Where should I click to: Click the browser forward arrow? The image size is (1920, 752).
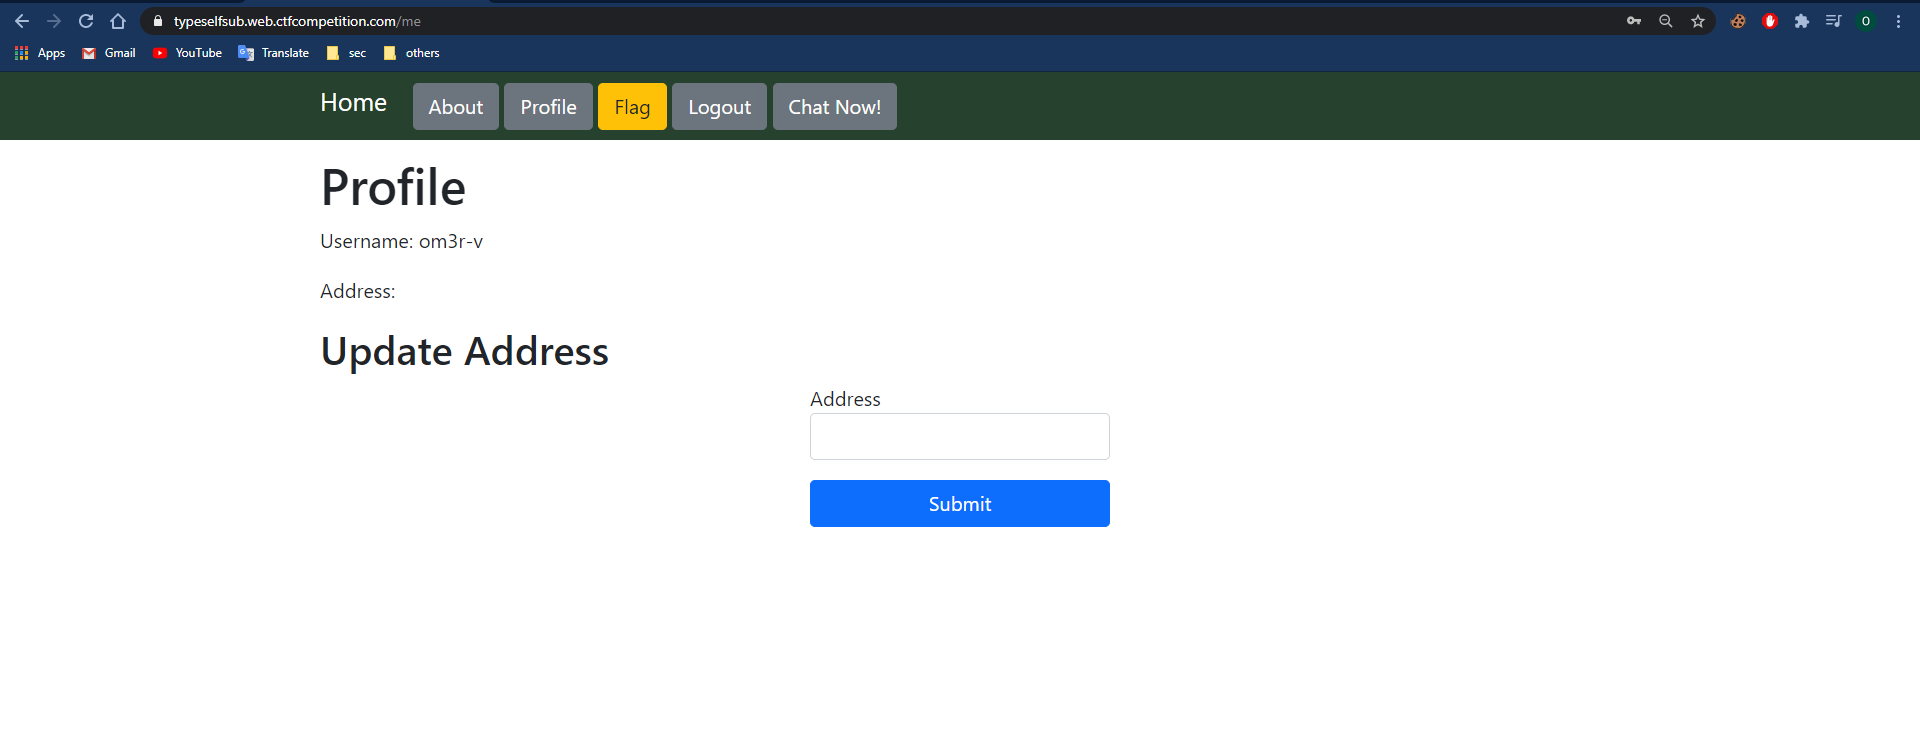click(x=54, y=21)
